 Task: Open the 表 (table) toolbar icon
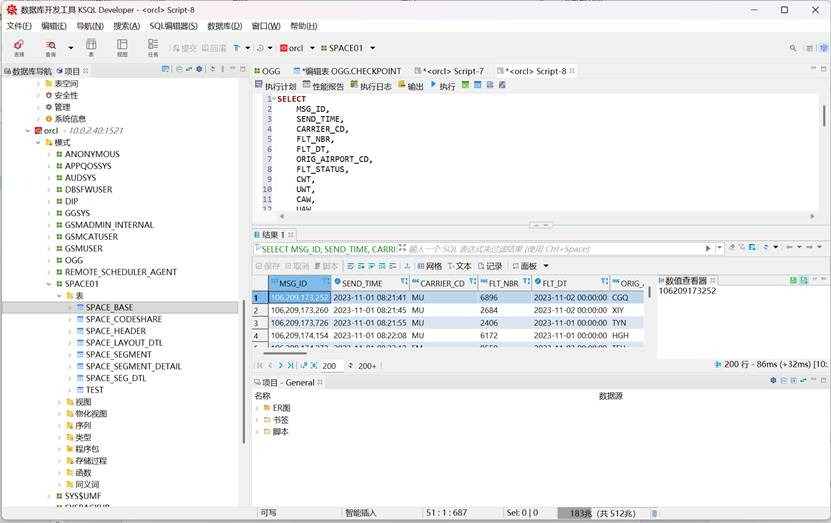pos(91,47)
